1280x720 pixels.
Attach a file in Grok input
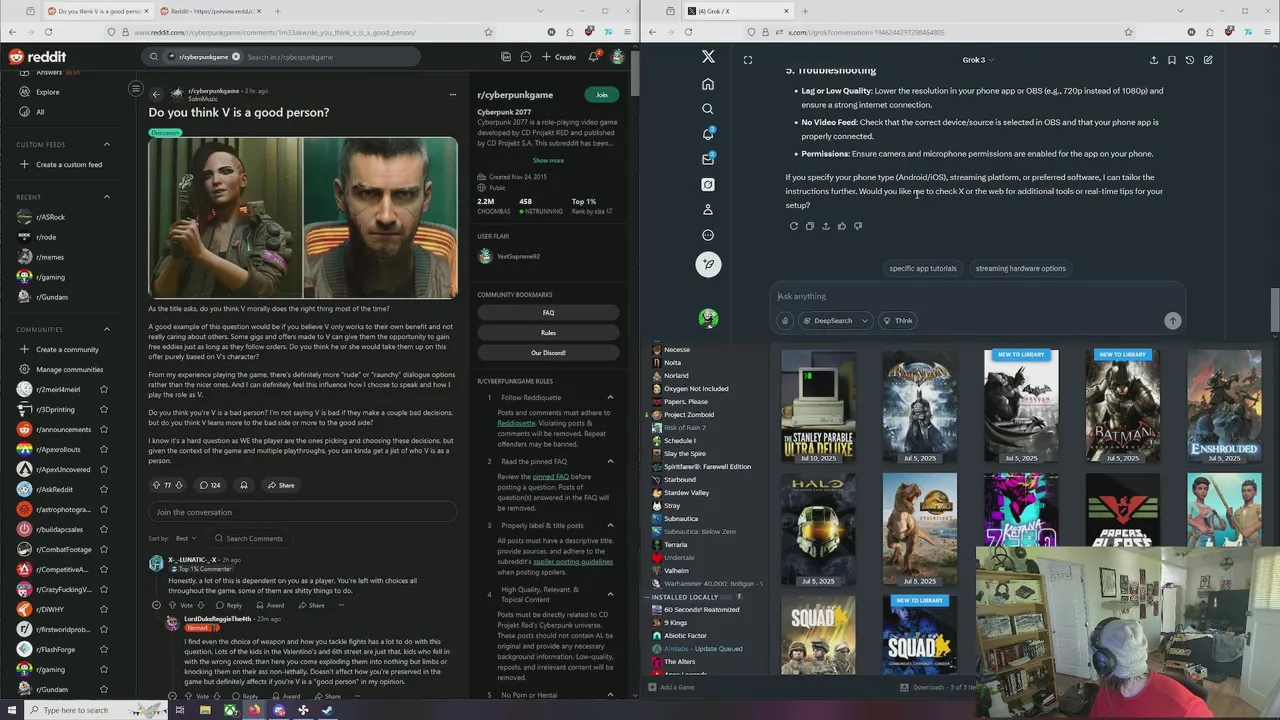(785, 321)
